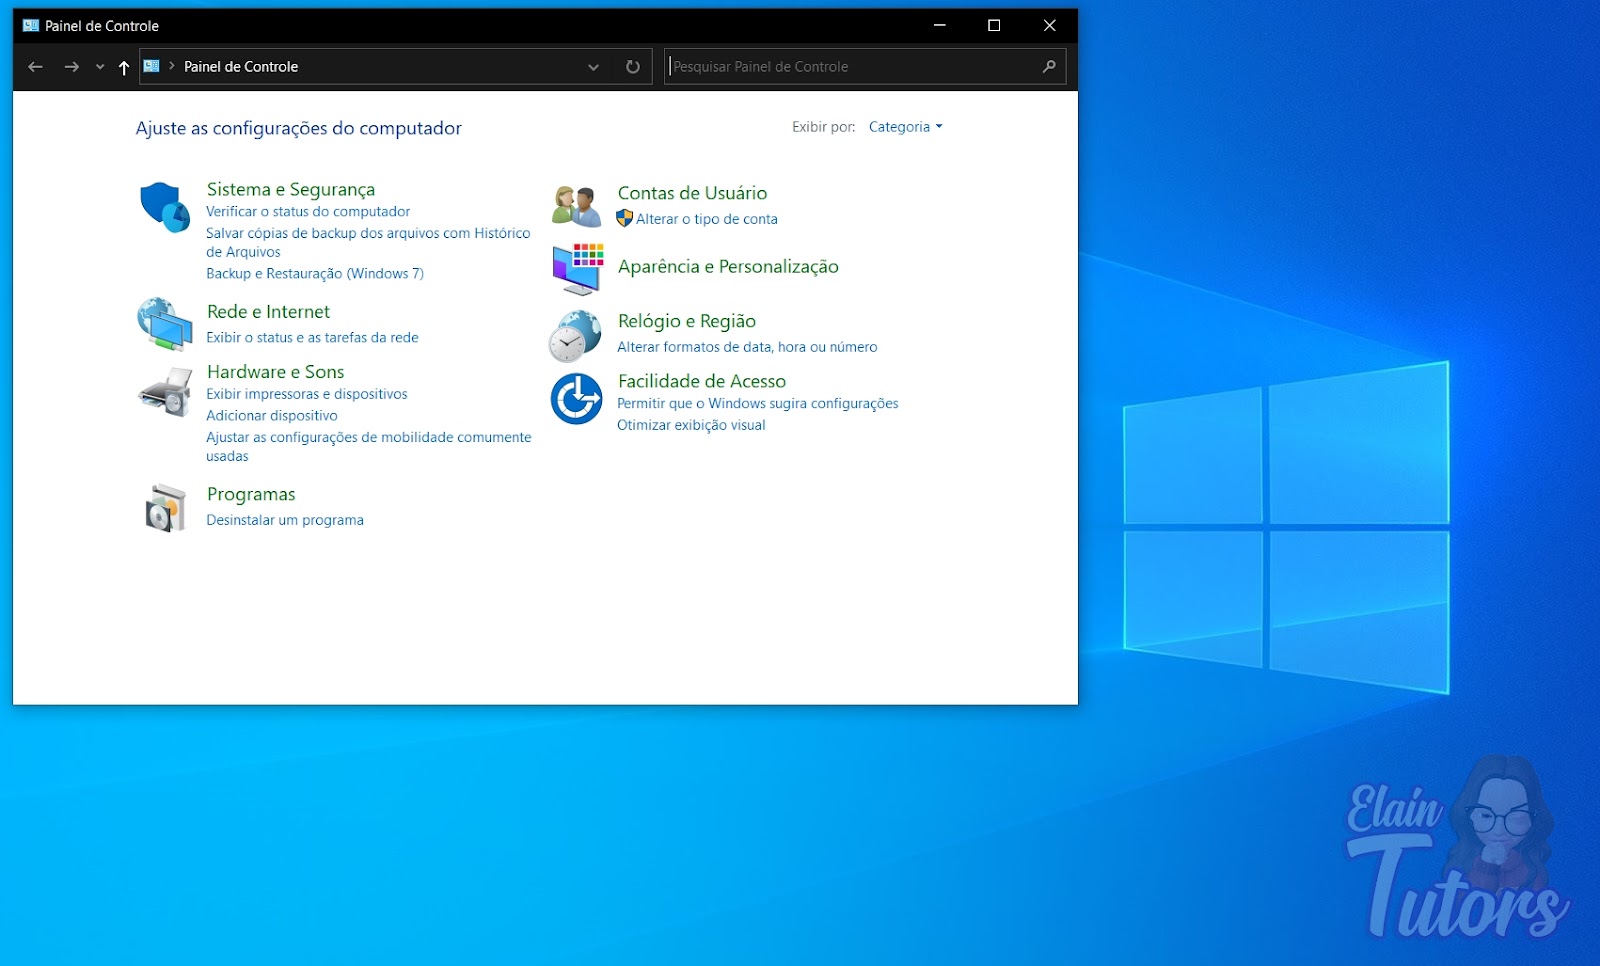Open Rede e Internet category

268,312
